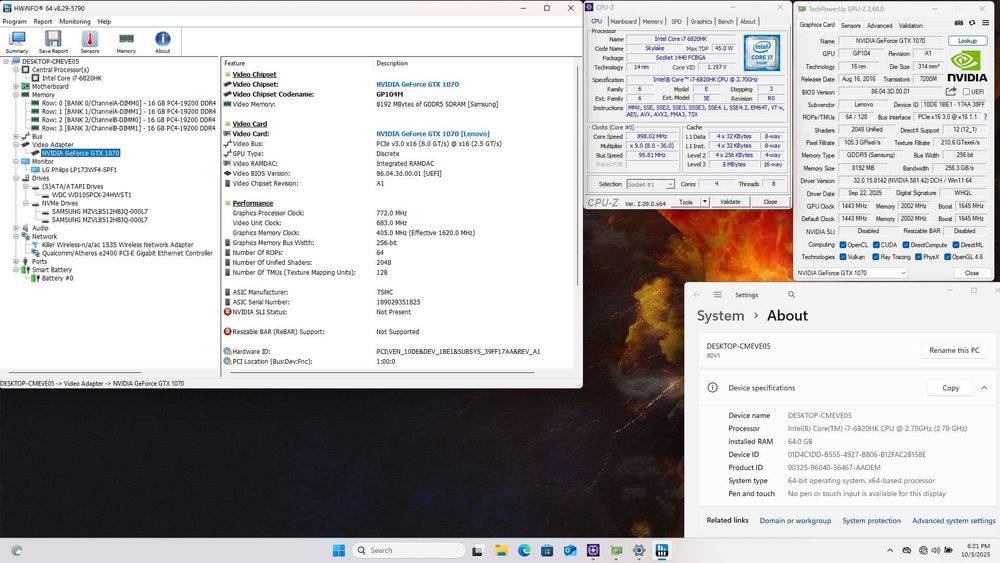Viewport: 1000px width, 563px height.
Task: Click the About info icon in HWiNFO toolbar
Action: coord(163,42)
